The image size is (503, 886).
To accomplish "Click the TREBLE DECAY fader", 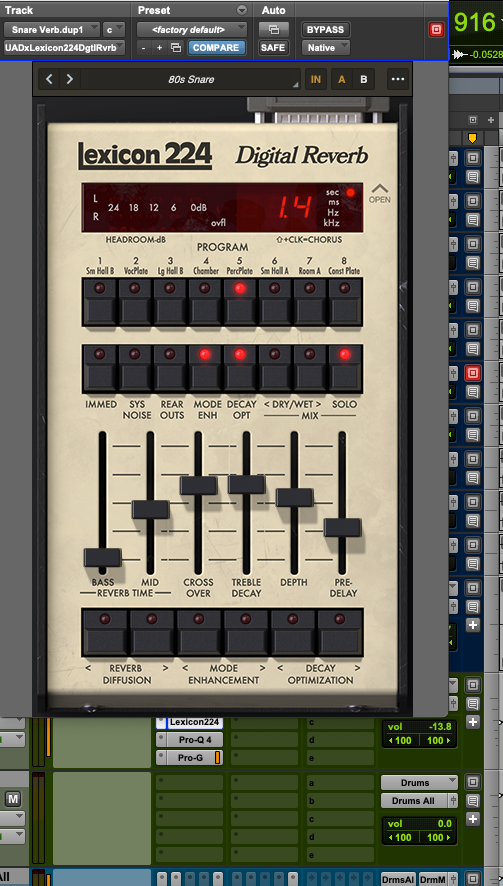I will pyautogui.click(x=246, y=484).
